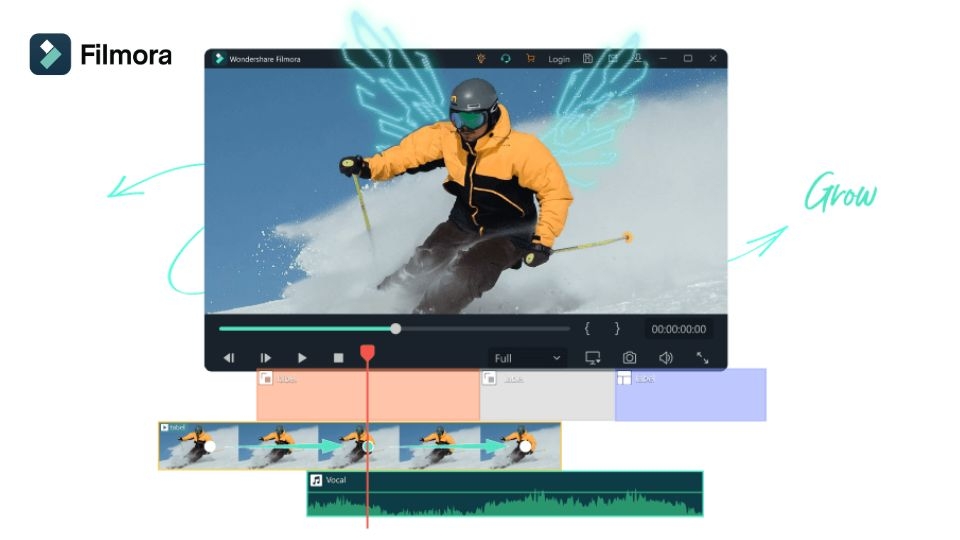Click the orange clip's overlay icon

(x=266, y=378)
